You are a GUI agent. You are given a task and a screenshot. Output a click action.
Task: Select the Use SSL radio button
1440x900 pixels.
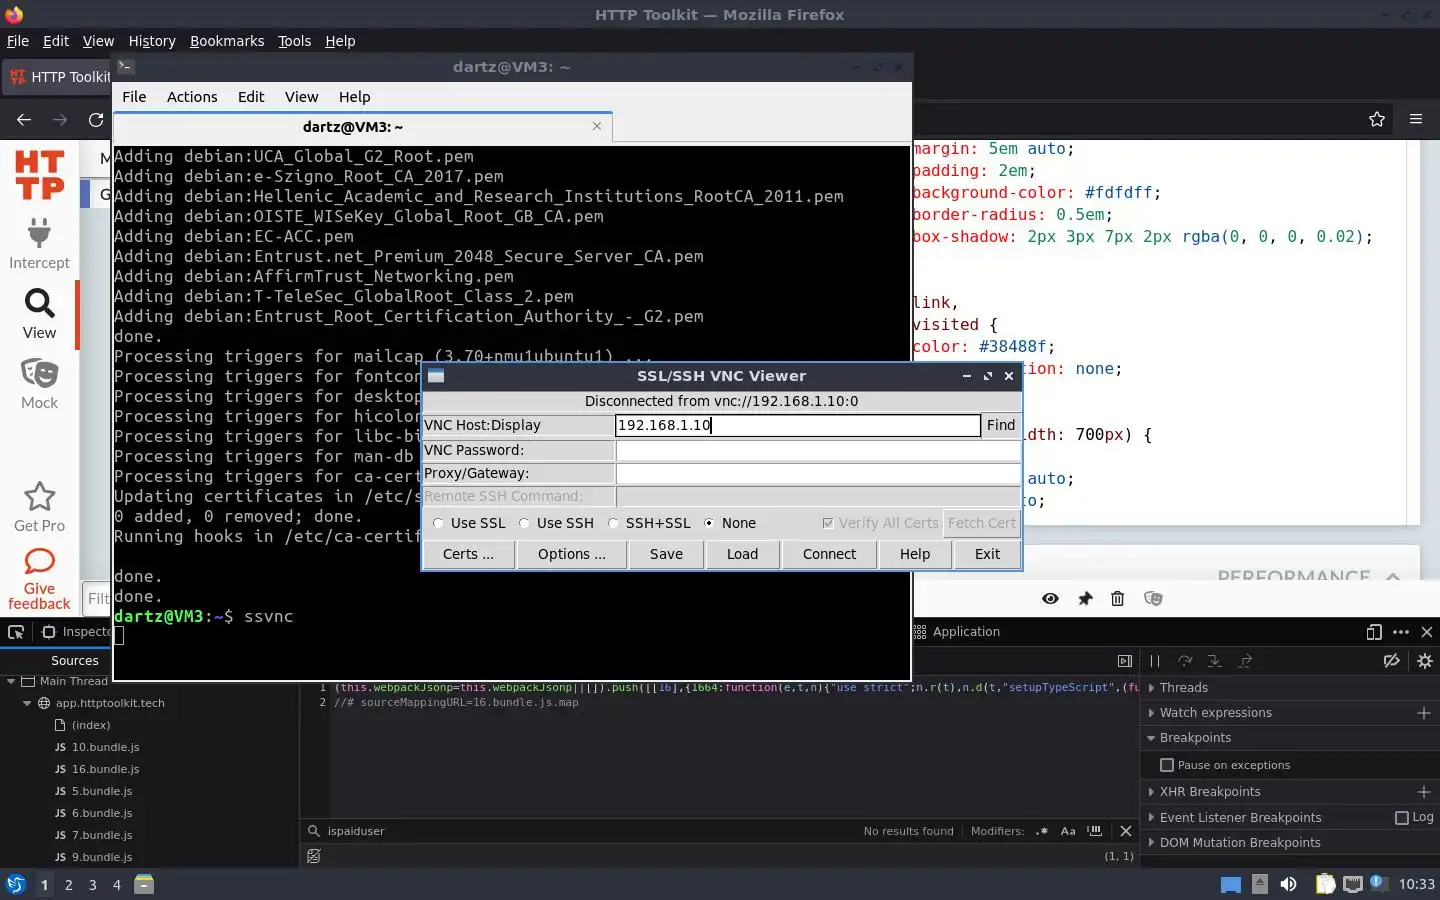438,523
